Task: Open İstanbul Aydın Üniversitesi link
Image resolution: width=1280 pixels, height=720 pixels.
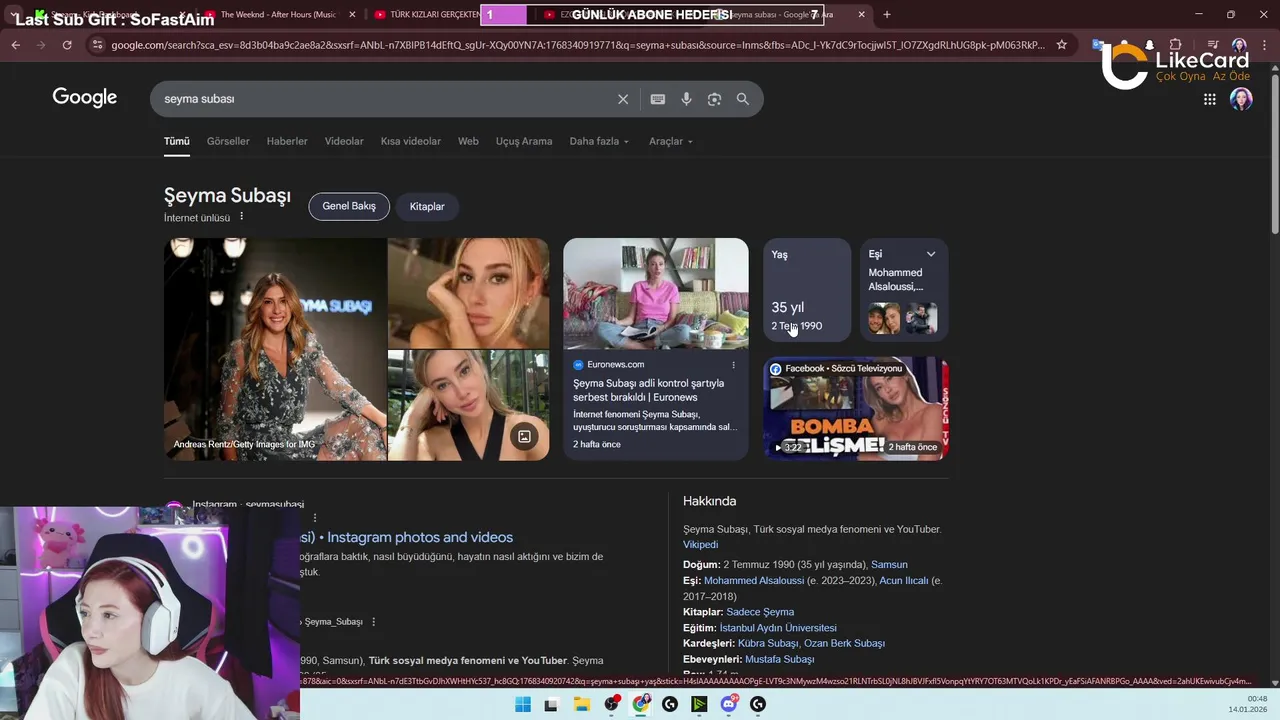Action: pyautogui.click(x=778, y=628)
